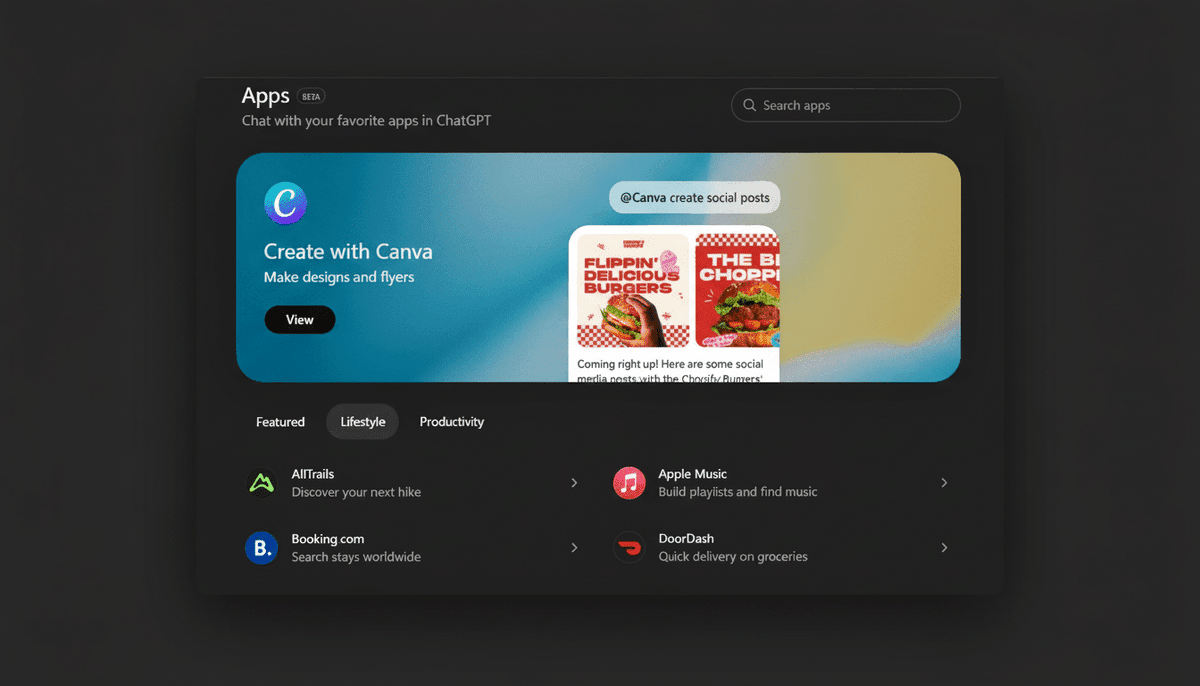The width and height of the screenshot is (1200, 686).
Task: Expand the Apple Music row chevron
Action: pos(944,483)
